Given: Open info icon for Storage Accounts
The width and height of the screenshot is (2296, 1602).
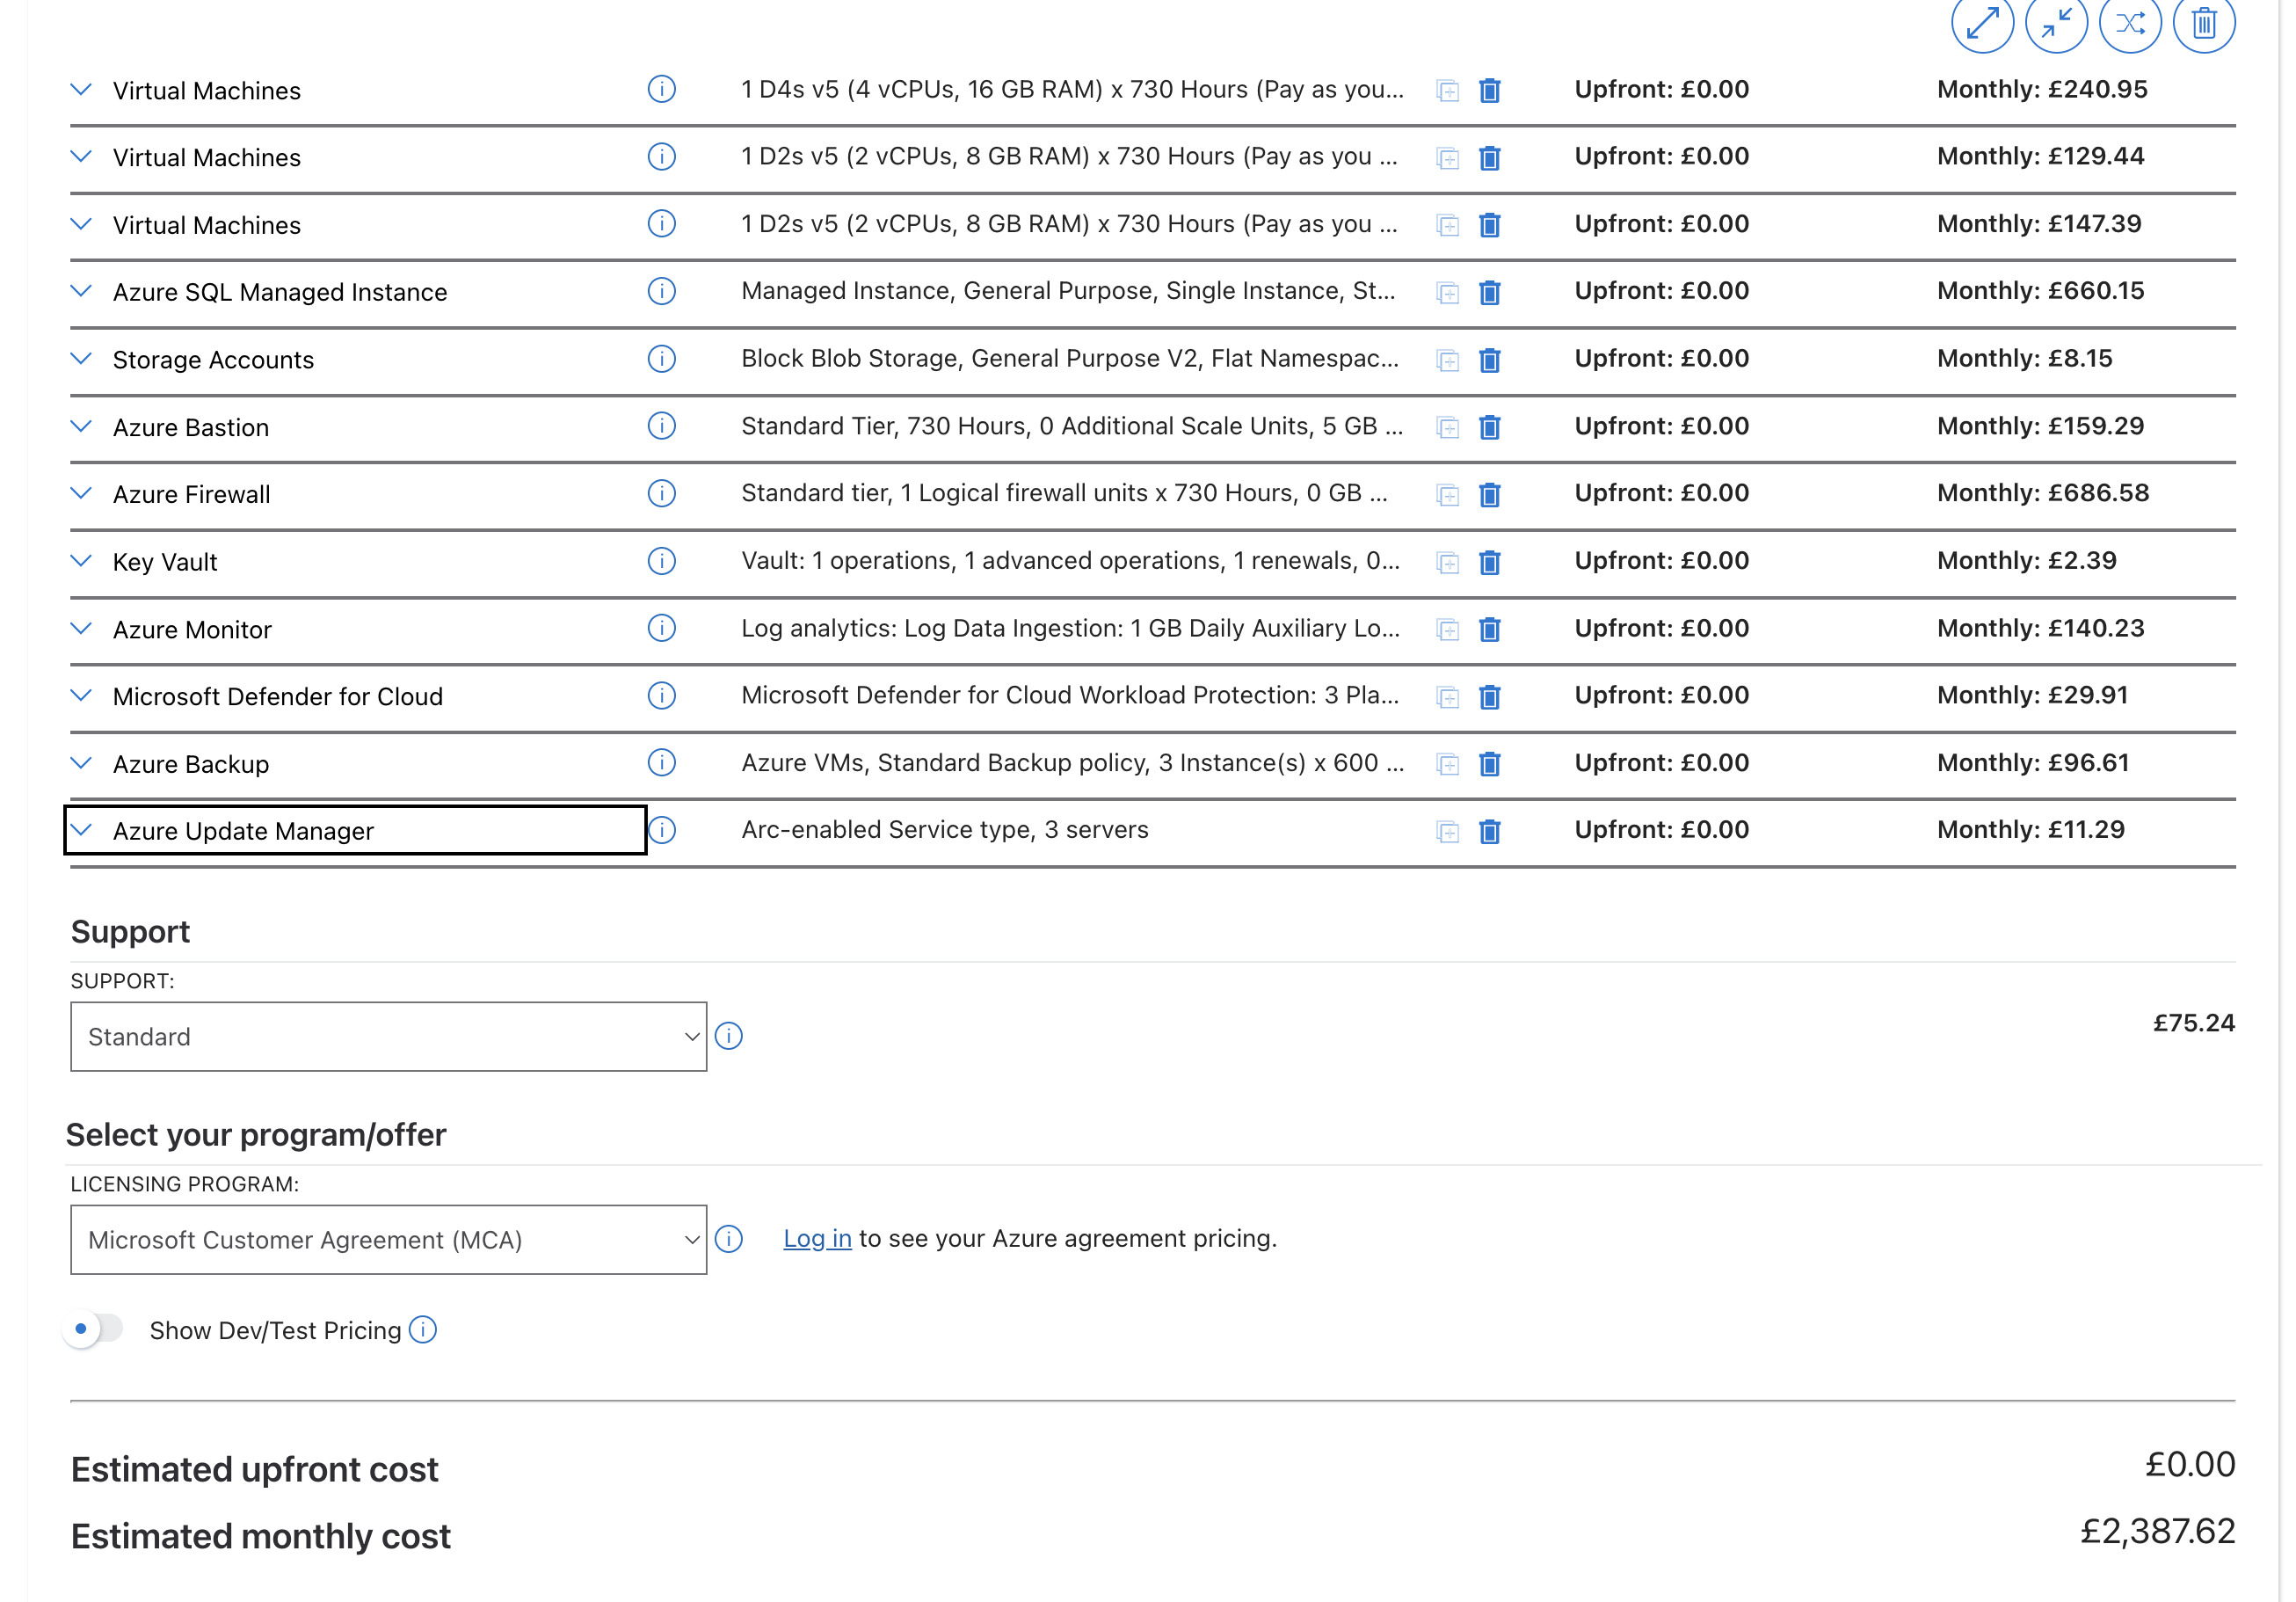Looking at the screenshot, I should point(661,358).
